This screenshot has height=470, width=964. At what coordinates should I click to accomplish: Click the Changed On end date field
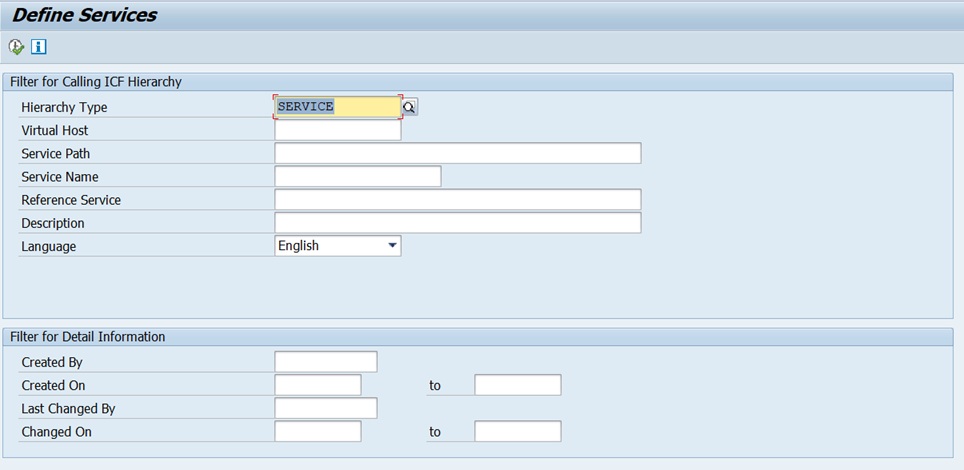tap(517, 432)
